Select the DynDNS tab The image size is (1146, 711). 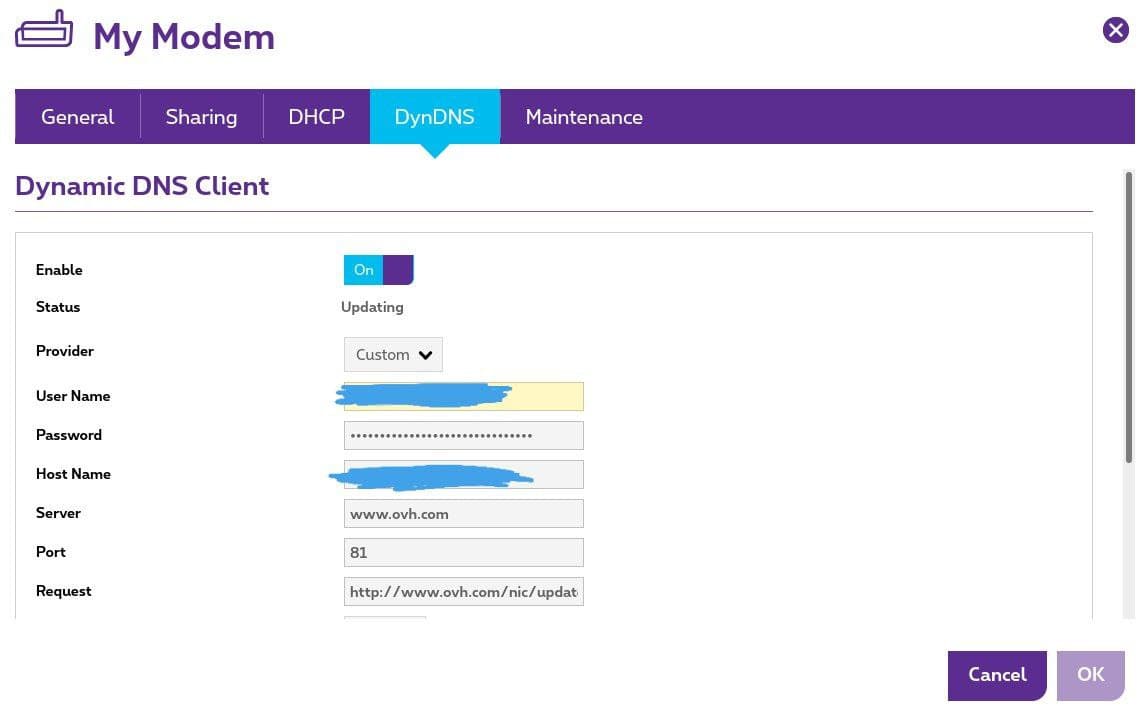point(434,117)
